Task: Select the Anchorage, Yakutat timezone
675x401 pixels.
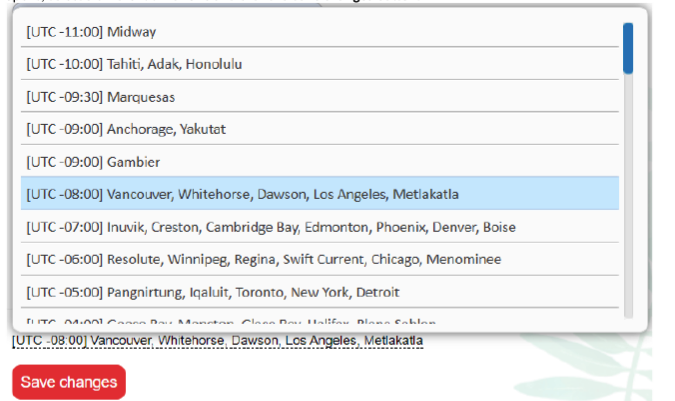Action: (x=320, y=129)
